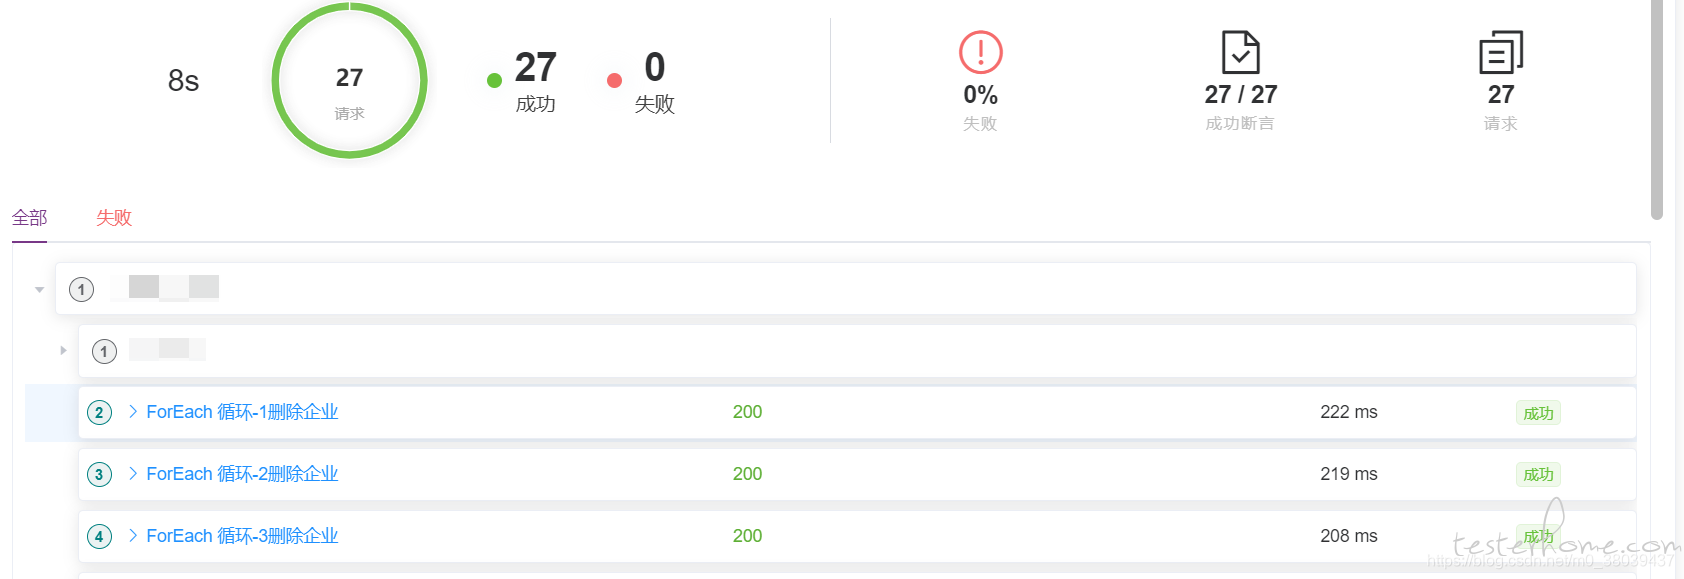Switch to the 全部 tab
Image resolution: width=1684 pixels, height=579 pixels.
[x=29, y=218]
